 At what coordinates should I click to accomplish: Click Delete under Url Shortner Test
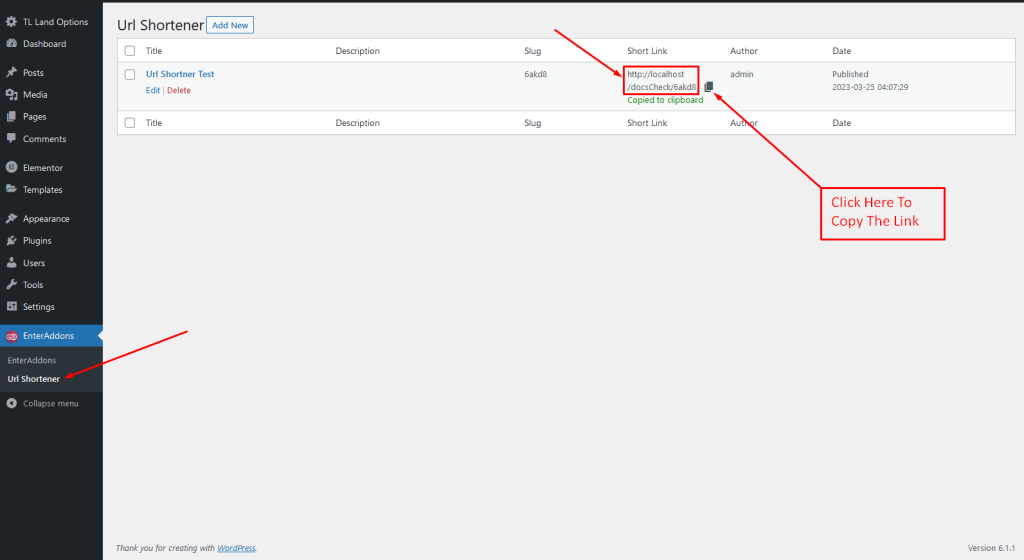coord(179,91)
